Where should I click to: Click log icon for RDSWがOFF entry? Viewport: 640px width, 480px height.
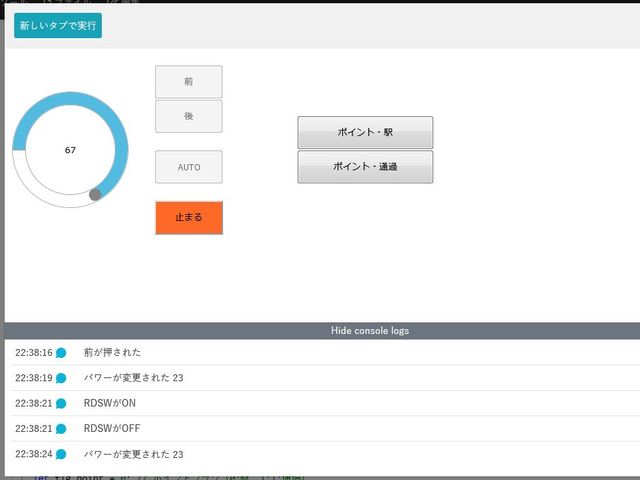pyautogui.click(x=61, y=429)
